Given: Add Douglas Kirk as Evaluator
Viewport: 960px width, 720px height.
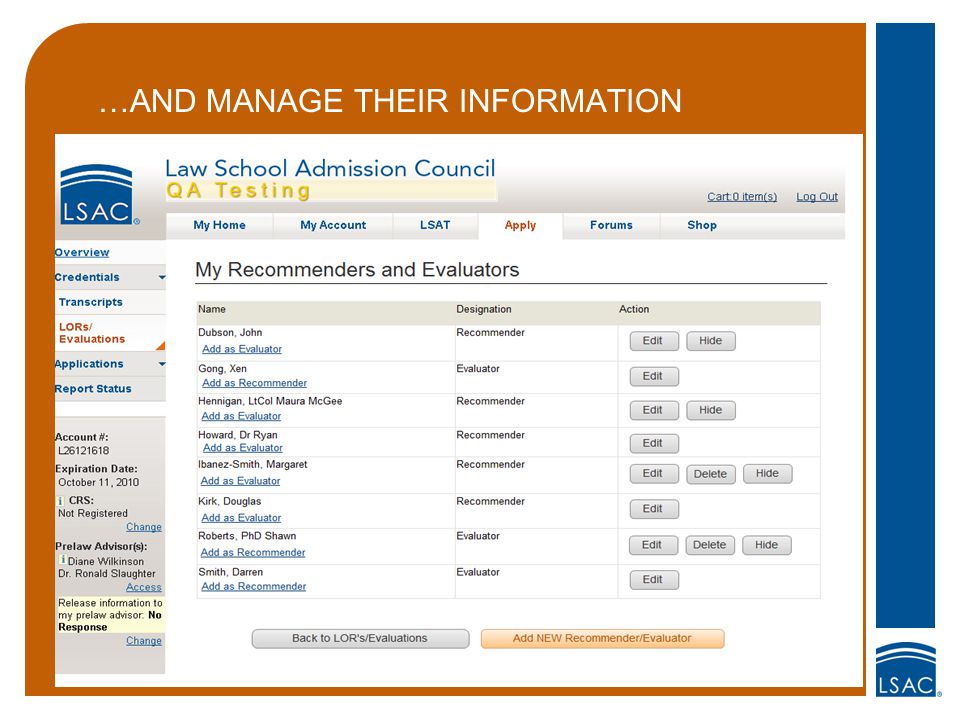Looking at the screenshot, I should click(241, 518).
